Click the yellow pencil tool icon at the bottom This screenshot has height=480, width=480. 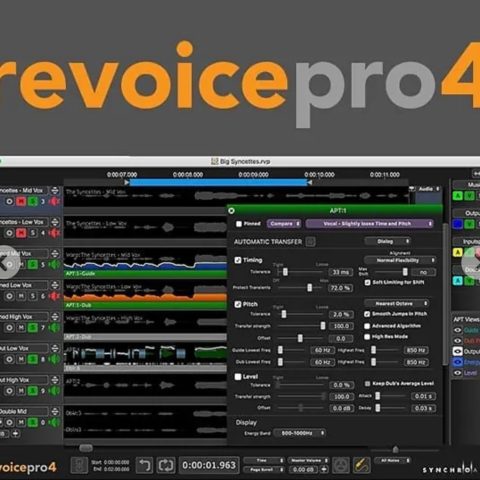pyautogui.click(x=362, y=465)
